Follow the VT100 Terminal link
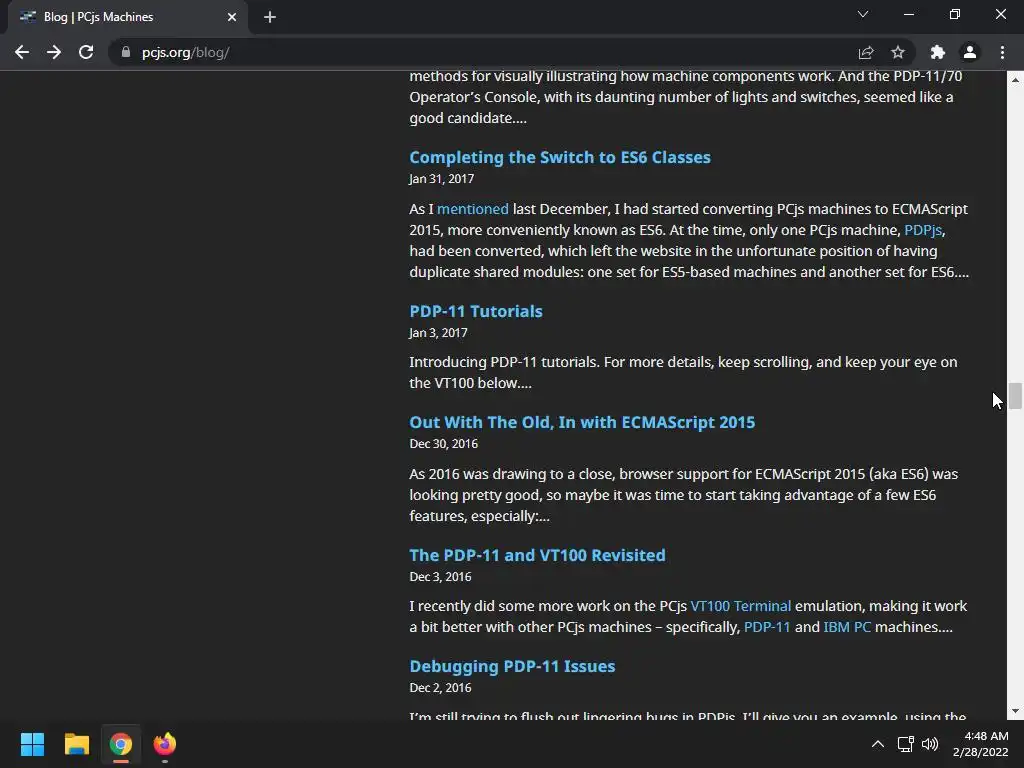This screenshot has height=768, width=1024. (x=741, y=606)
